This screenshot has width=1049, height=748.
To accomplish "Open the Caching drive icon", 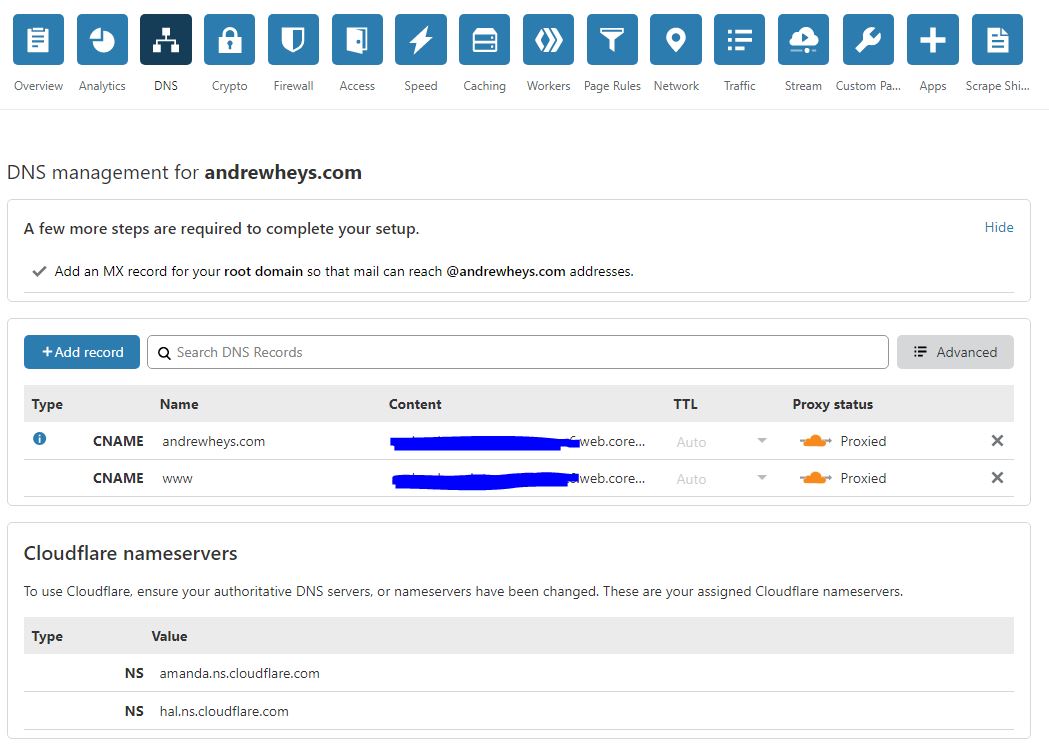I will 484,39.
